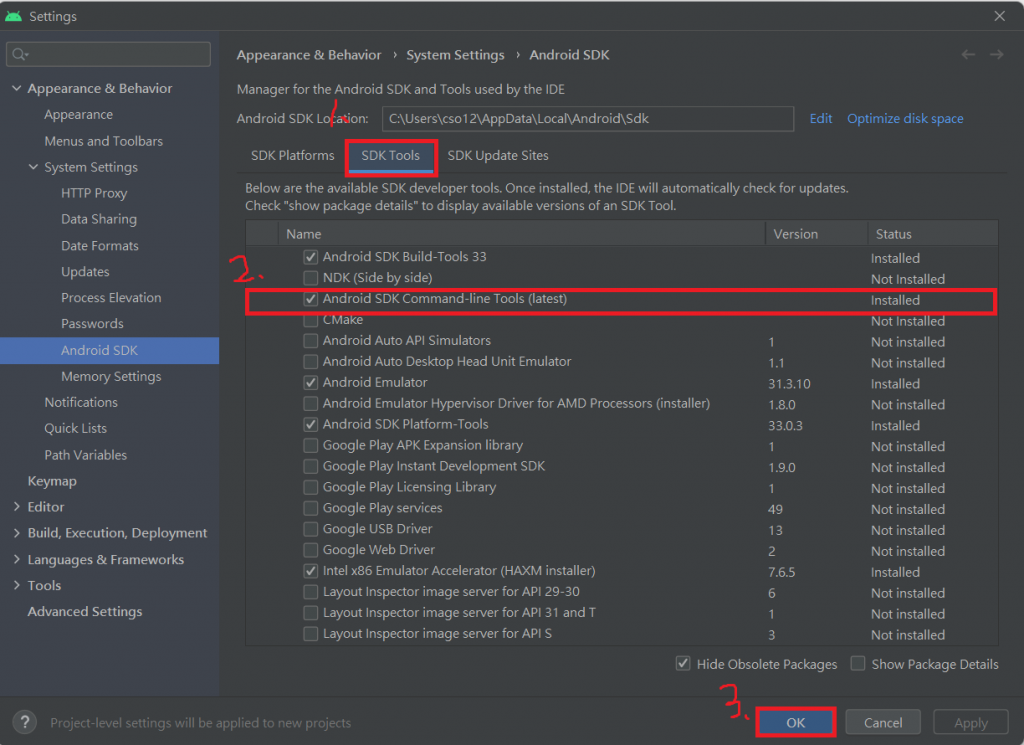This screenshot has height=745, width=1024.
Task: Check Android Auto Desktop Head Unit Emulator
Action: point(311,362)
